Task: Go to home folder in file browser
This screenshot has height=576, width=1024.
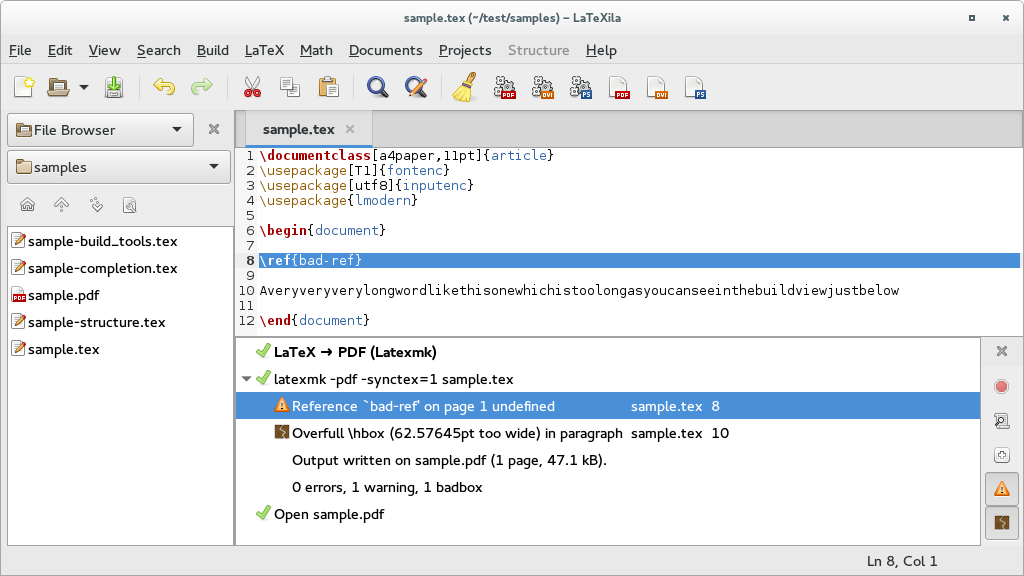Action: pyautogui.click(x=27, y=204)
